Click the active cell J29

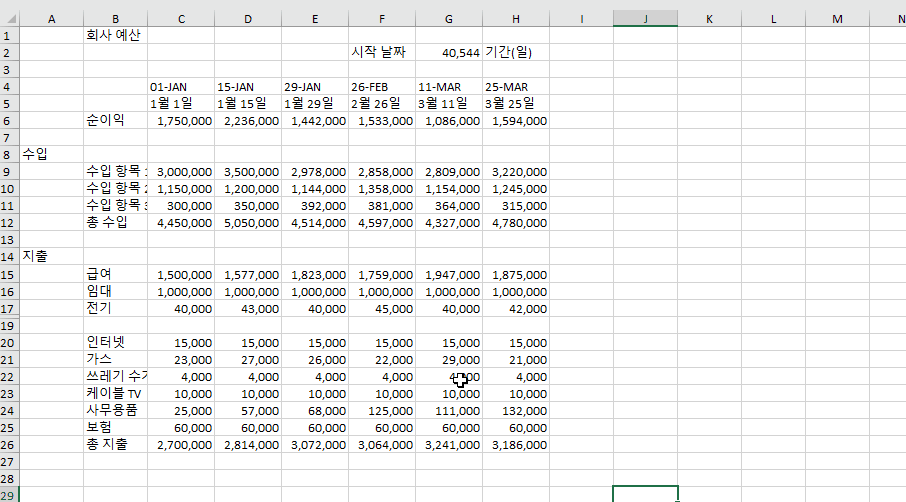[645, 494]
